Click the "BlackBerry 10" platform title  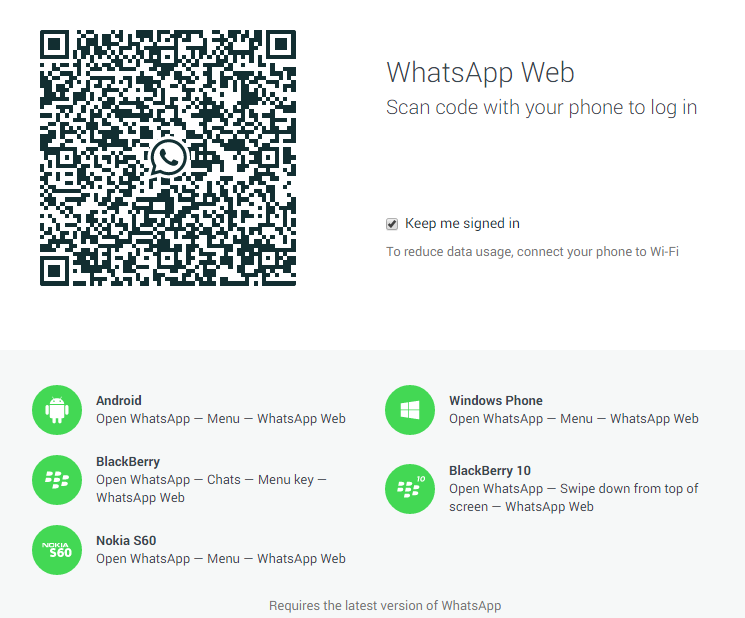pos(490,471)
